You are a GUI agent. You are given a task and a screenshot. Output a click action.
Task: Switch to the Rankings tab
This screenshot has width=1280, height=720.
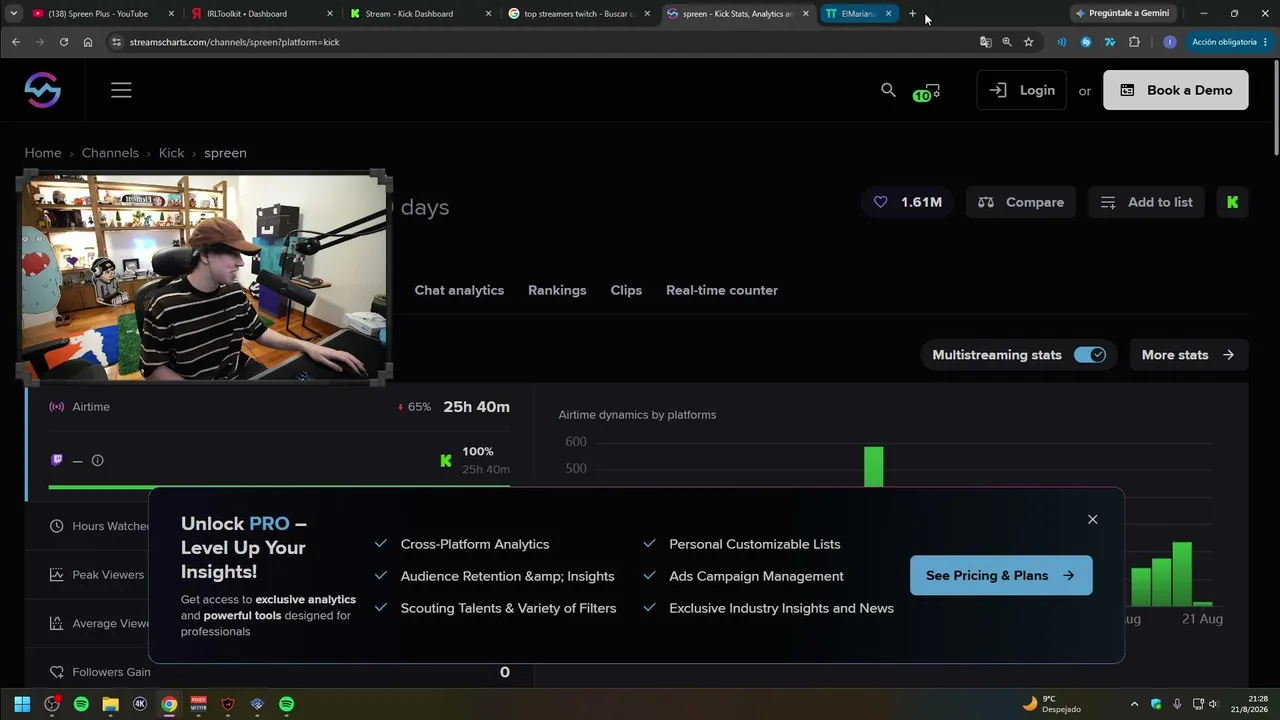(557, 290)
